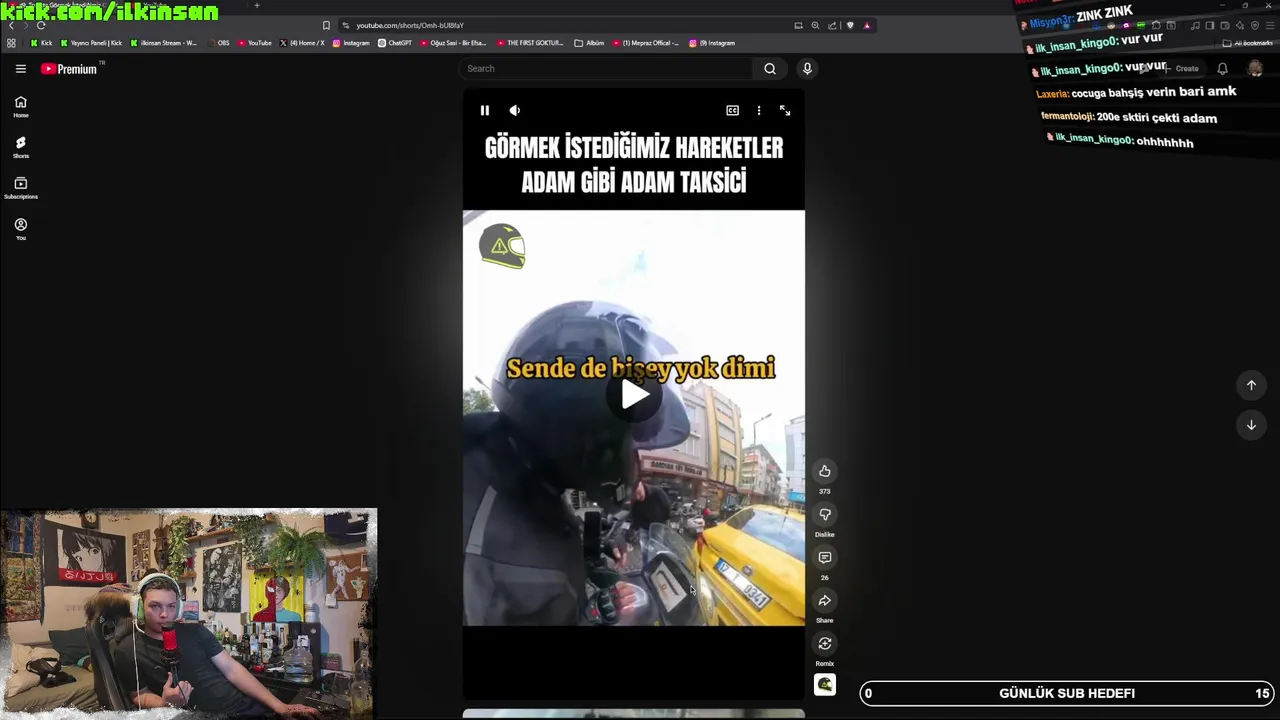The image size is (1280, 720).
Task: Go to the previous Short arrow
Action: click(x=1251, y=385)
